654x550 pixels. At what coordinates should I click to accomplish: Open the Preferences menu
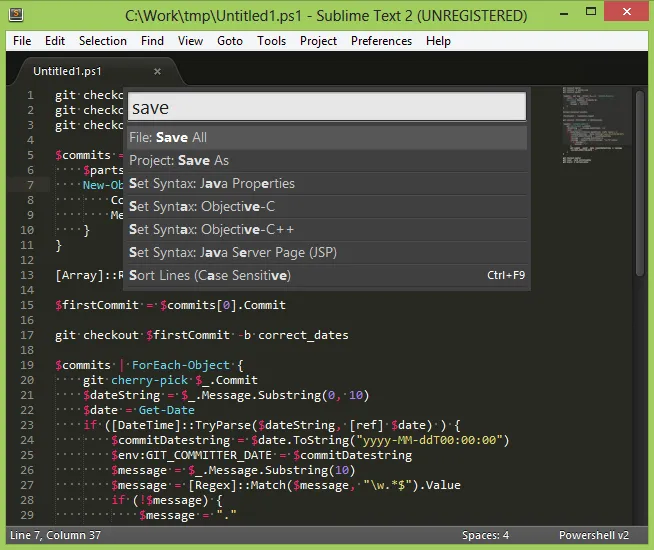coord(381,41)
